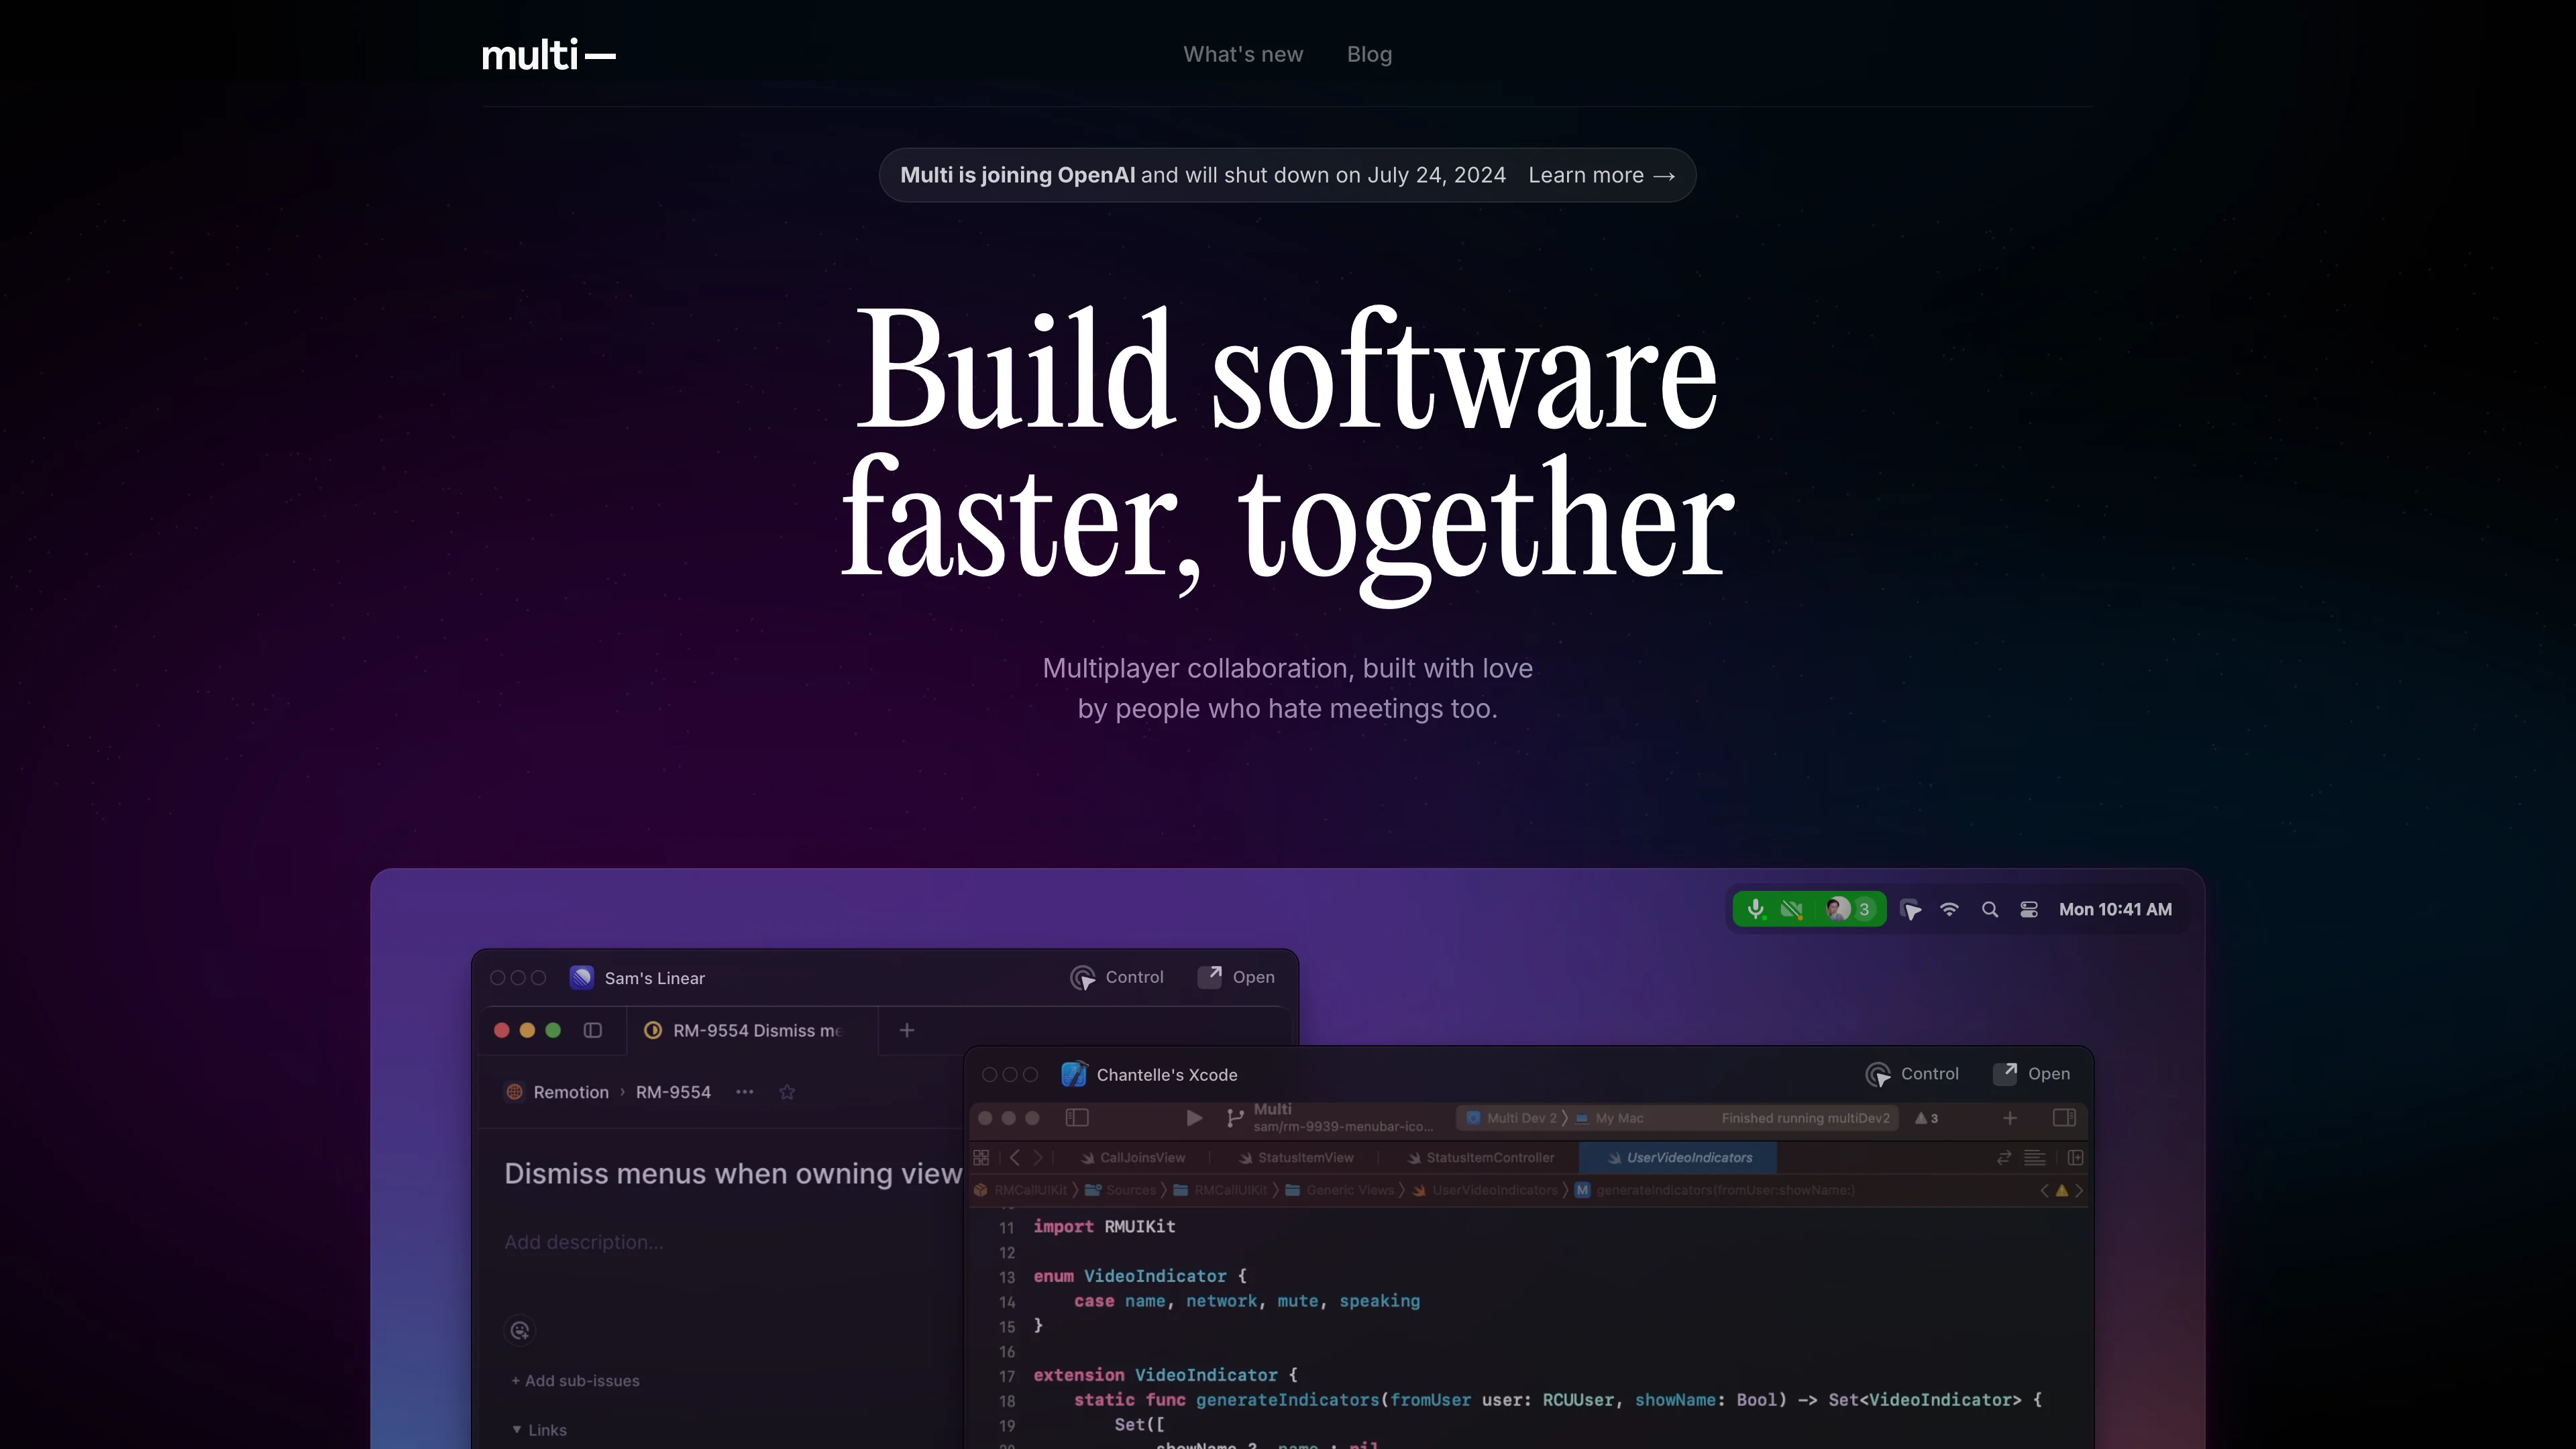Open the Sources folder in the jump bar
Viewport: 2576px width, 1449px height.
(x=1121, y=1190)
